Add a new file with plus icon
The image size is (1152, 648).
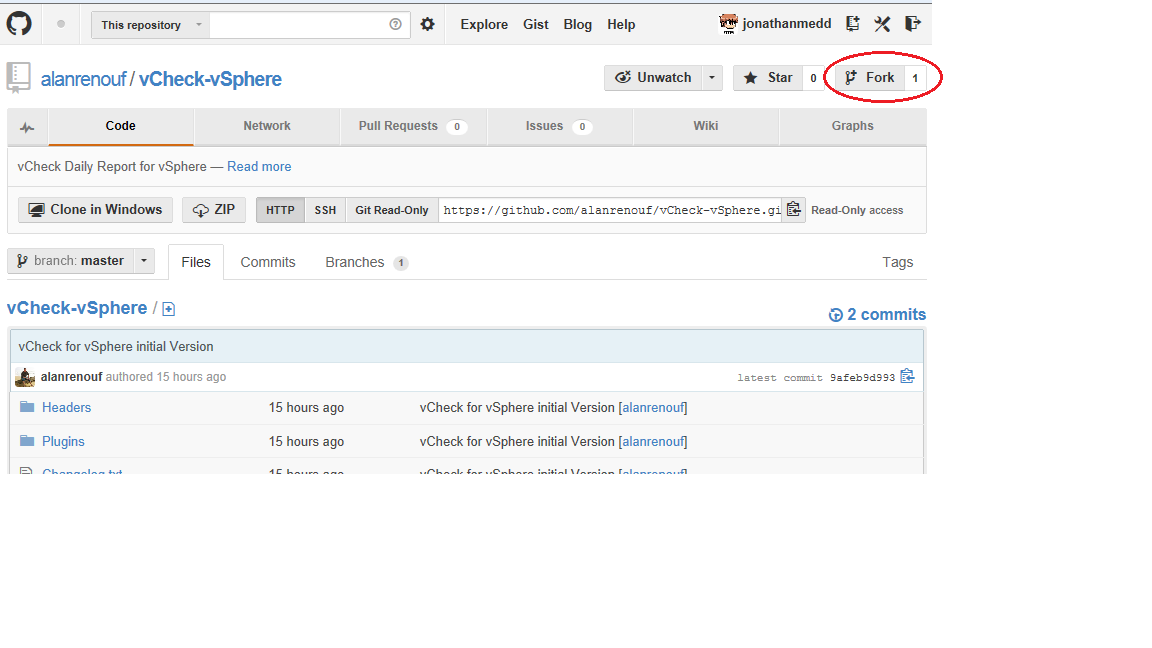click(x=169, y=309)
